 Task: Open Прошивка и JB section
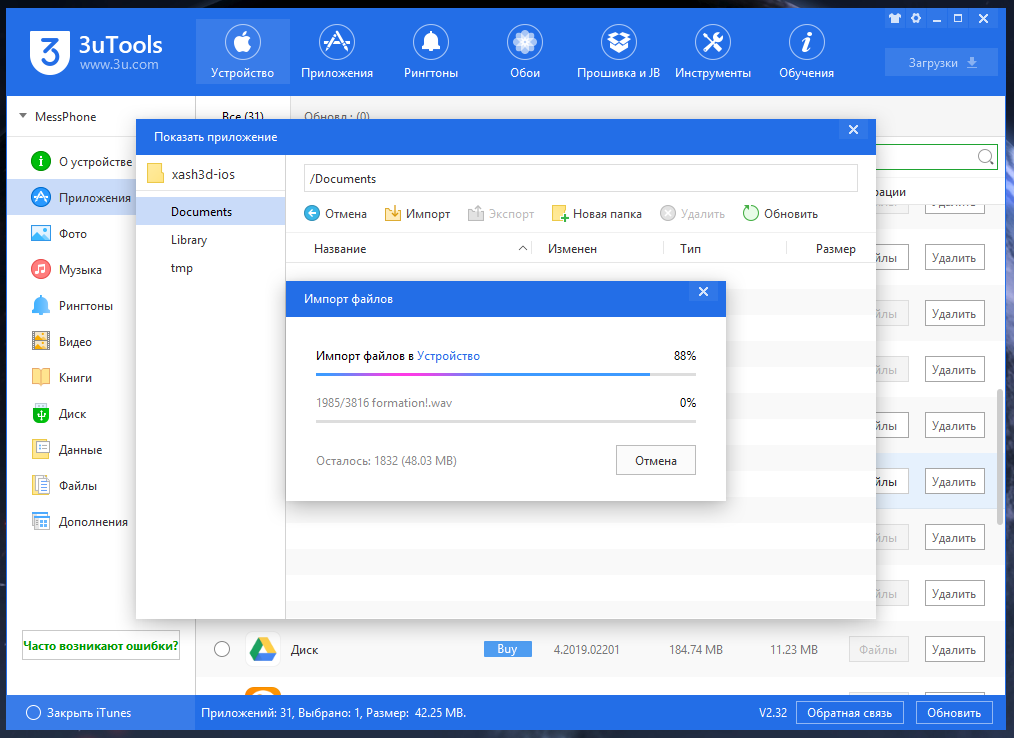pos(618,54)
